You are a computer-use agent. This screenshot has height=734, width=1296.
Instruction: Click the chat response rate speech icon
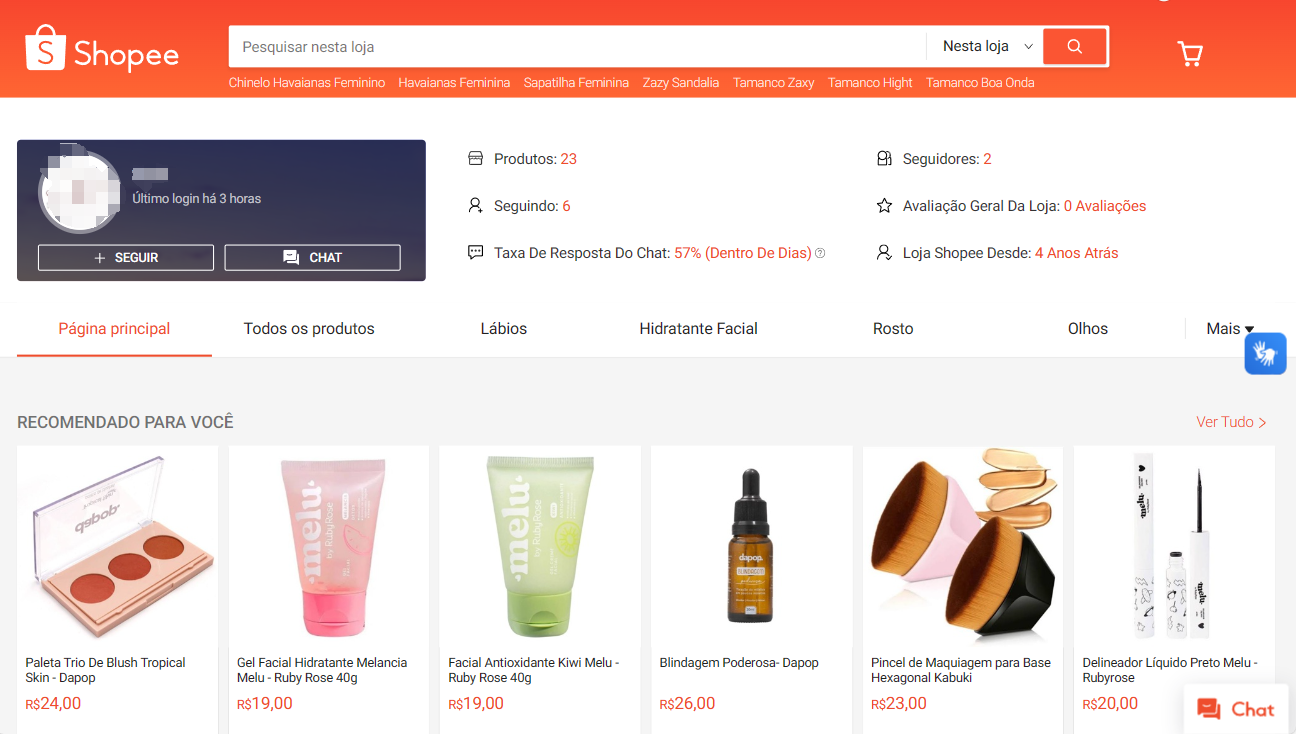point(476,252)
